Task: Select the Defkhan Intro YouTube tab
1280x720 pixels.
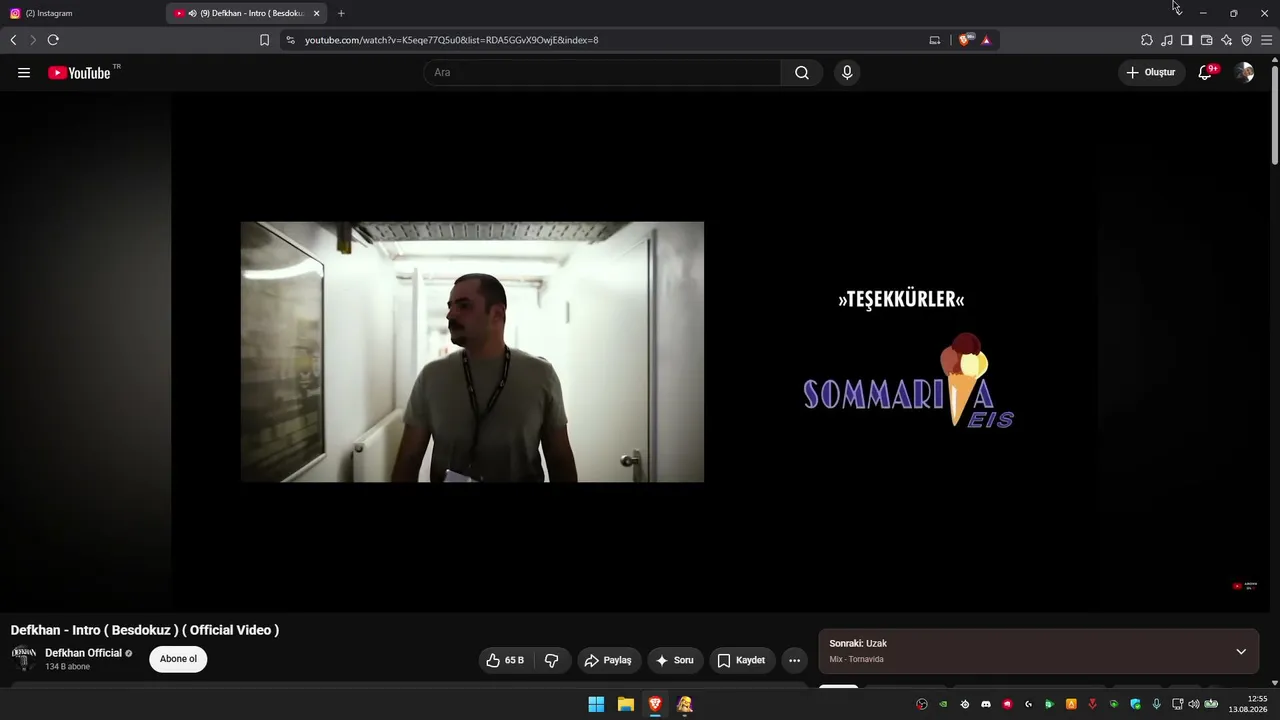Action: pos(246,13)
